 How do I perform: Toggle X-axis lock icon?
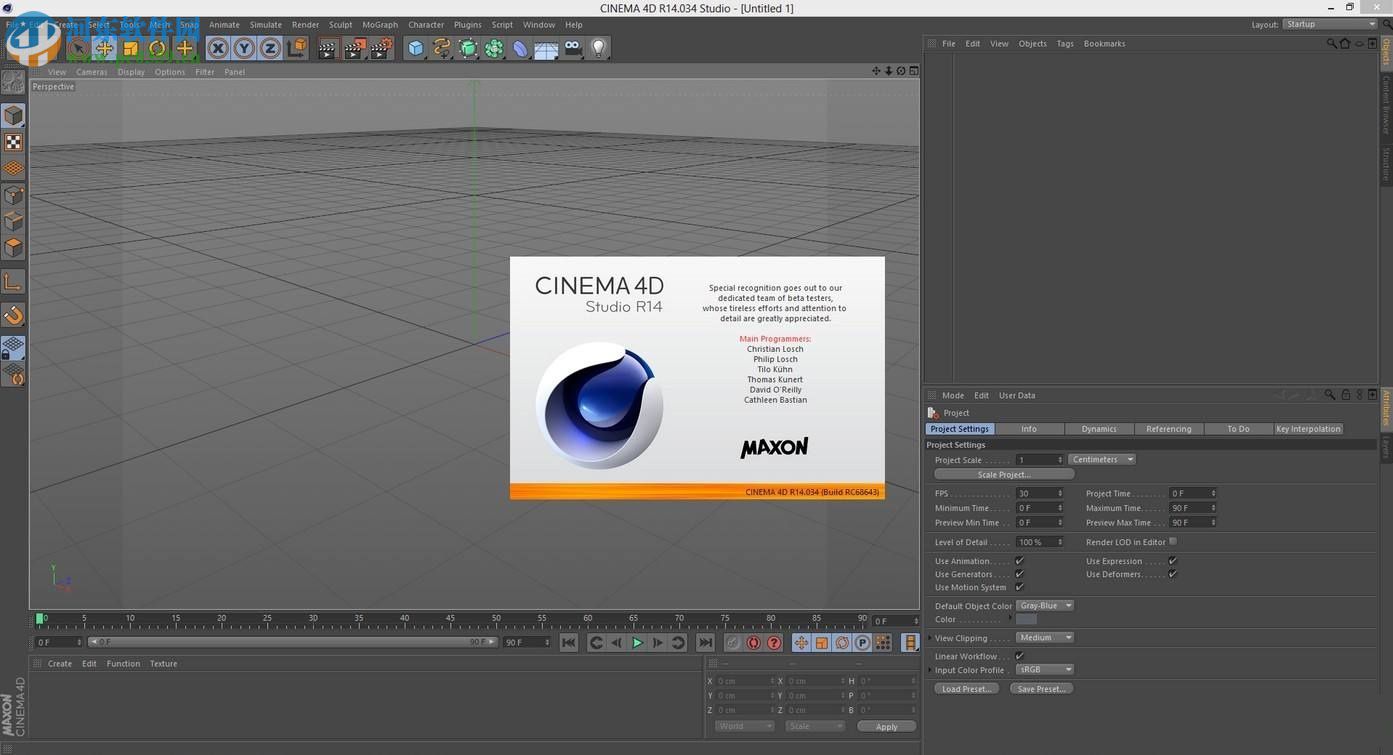coord(217,48)
